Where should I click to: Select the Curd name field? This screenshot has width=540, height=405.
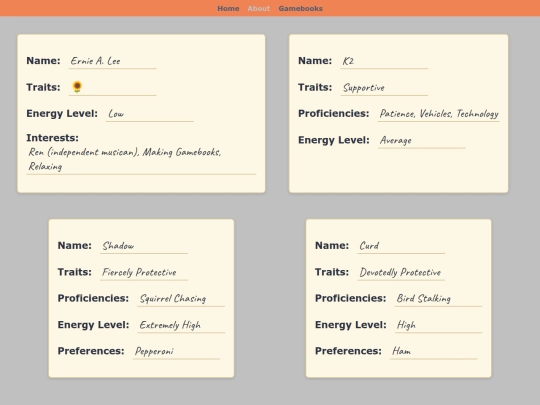(401, 246)
